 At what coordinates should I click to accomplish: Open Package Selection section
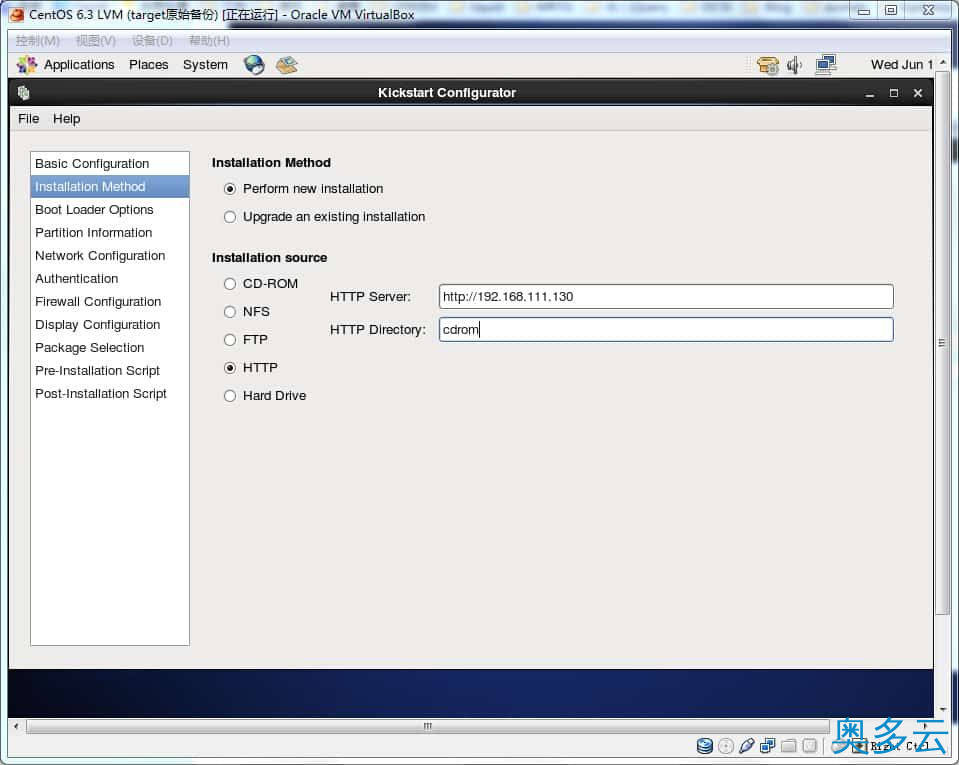(x=109, y=347)
